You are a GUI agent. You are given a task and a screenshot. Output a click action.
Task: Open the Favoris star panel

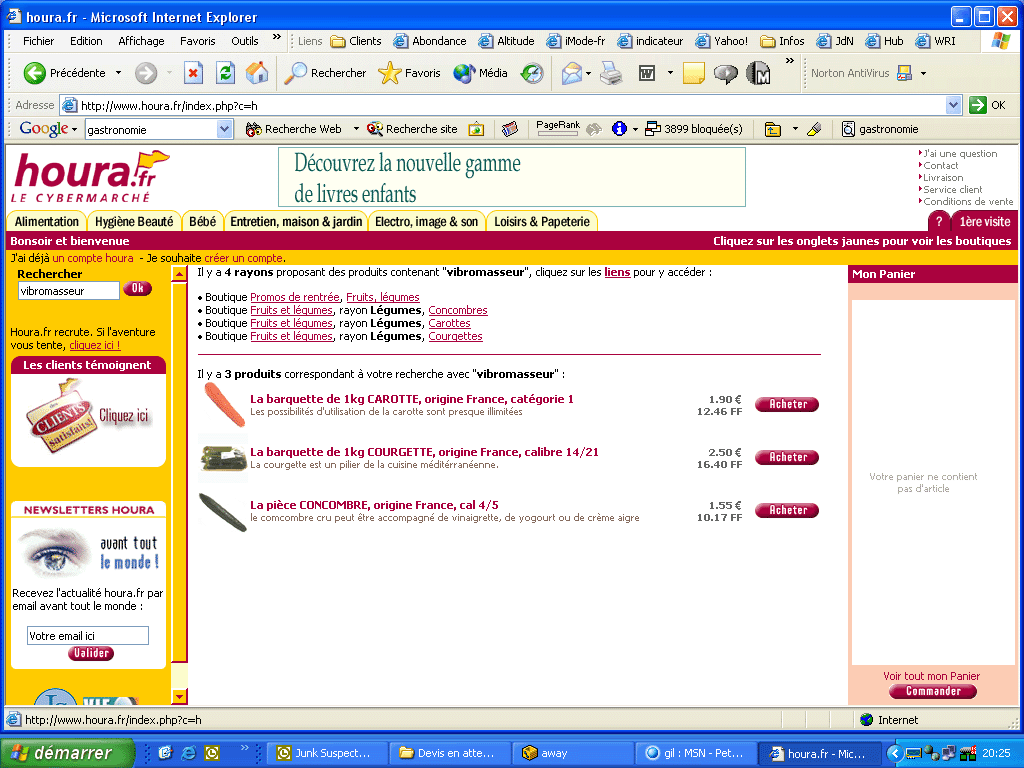coord(409,73)
